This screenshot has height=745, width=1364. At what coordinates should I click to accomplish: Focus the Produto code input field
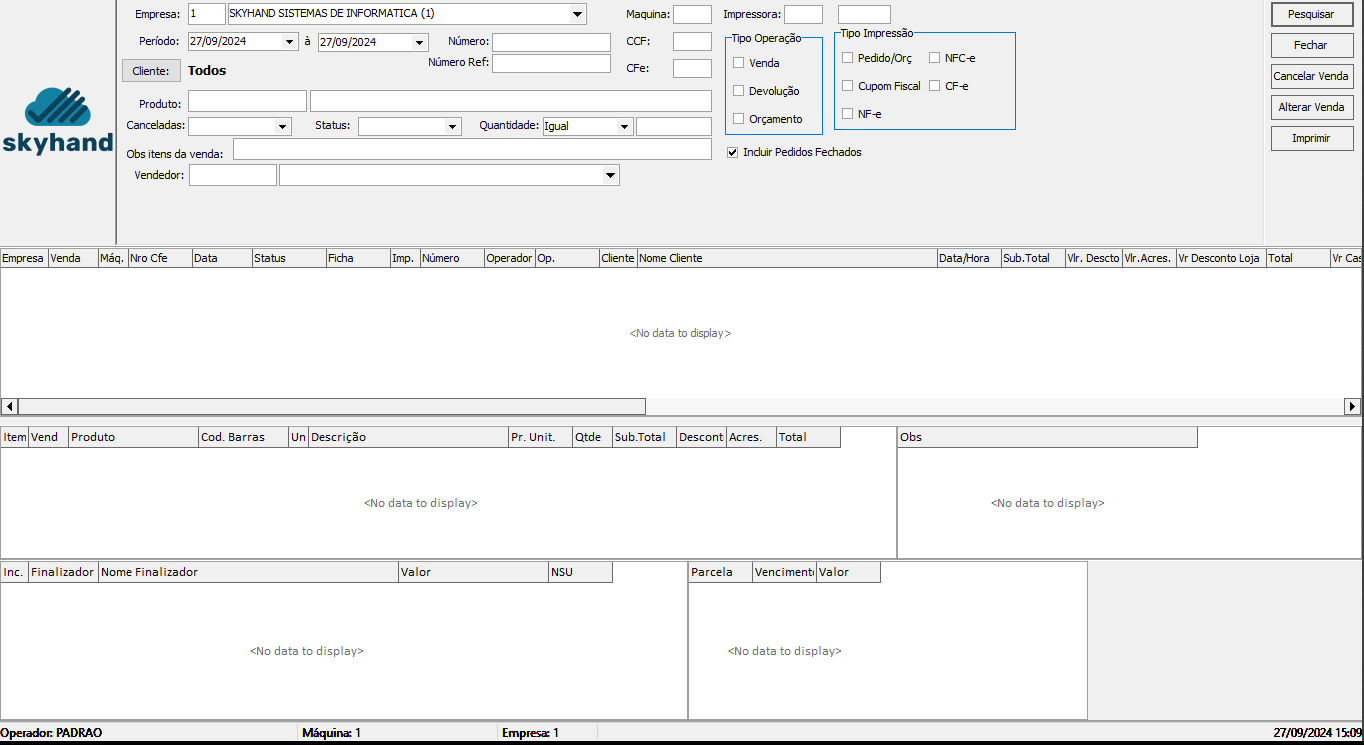point(247,101)
